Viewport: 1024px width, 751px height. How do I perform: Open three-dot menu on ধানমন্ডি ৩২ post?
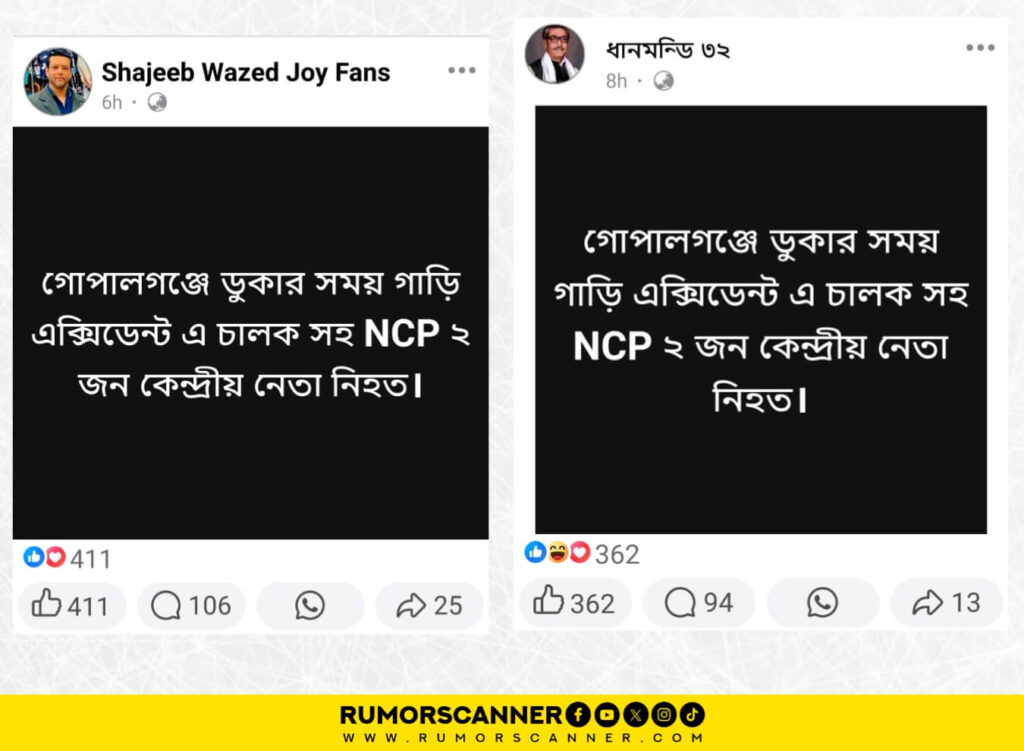[x=980, y=47]
